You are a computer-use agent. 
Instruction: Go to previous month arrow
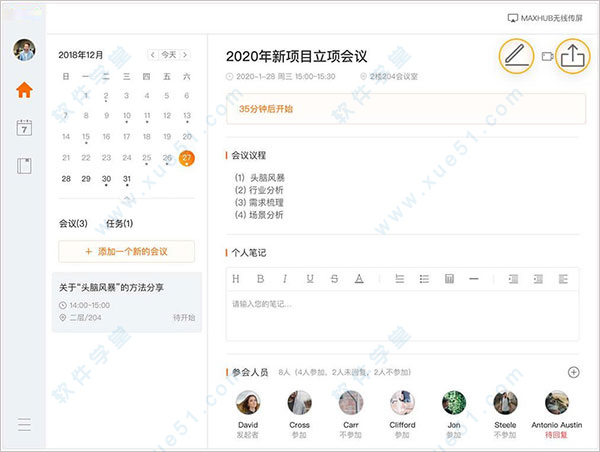pos(153,55)
